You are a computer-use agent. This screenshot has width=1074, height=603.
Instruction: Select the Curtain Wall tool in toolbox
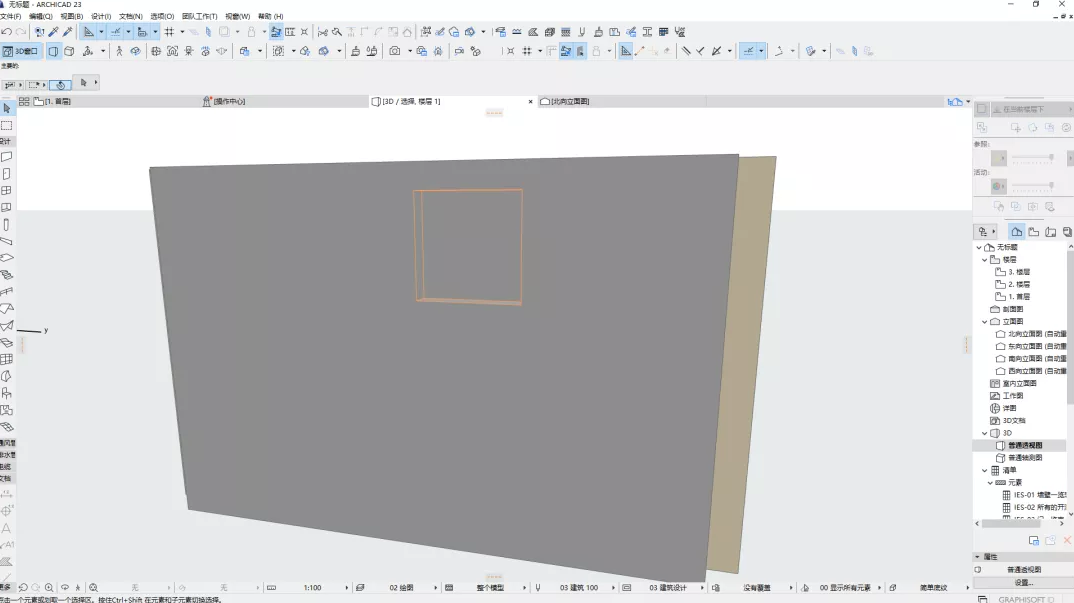click(7, 359)
